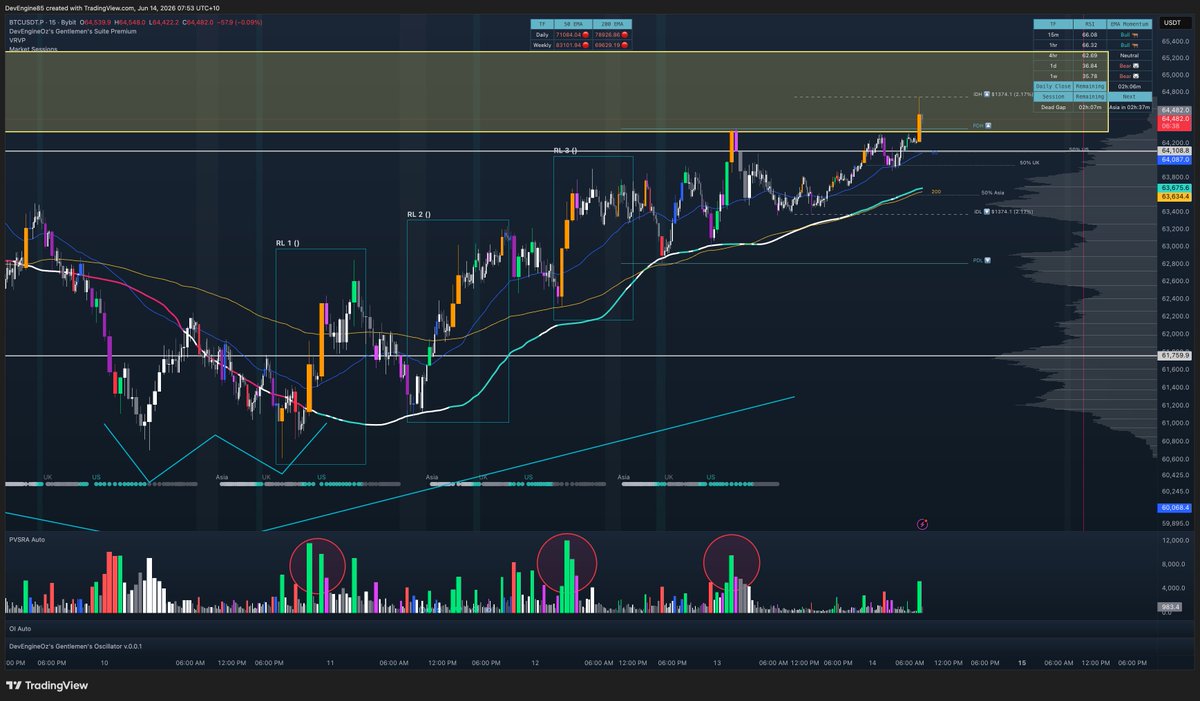Click the 983.4 volume scale label

(x=1171, y=606)
